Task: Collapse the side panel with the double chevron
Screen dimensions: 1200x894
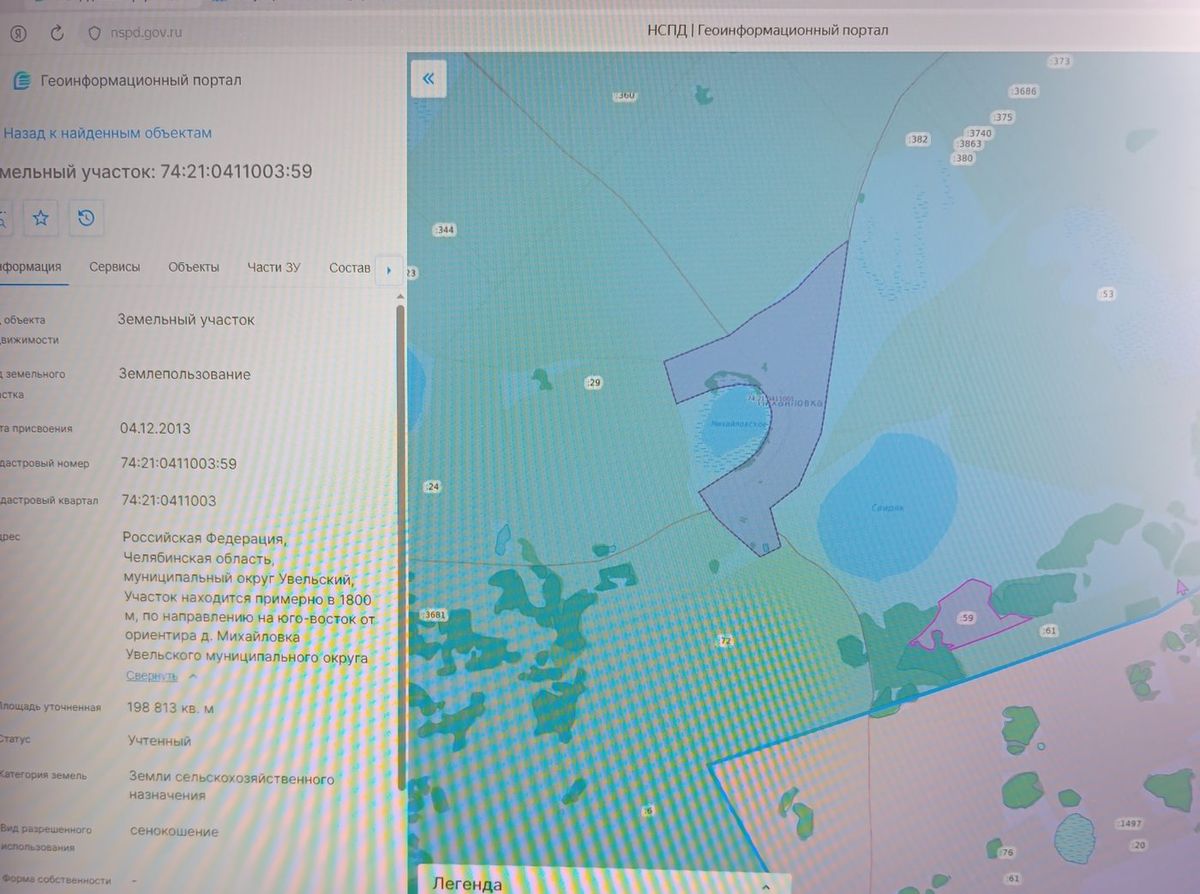Action: [428, 79]
